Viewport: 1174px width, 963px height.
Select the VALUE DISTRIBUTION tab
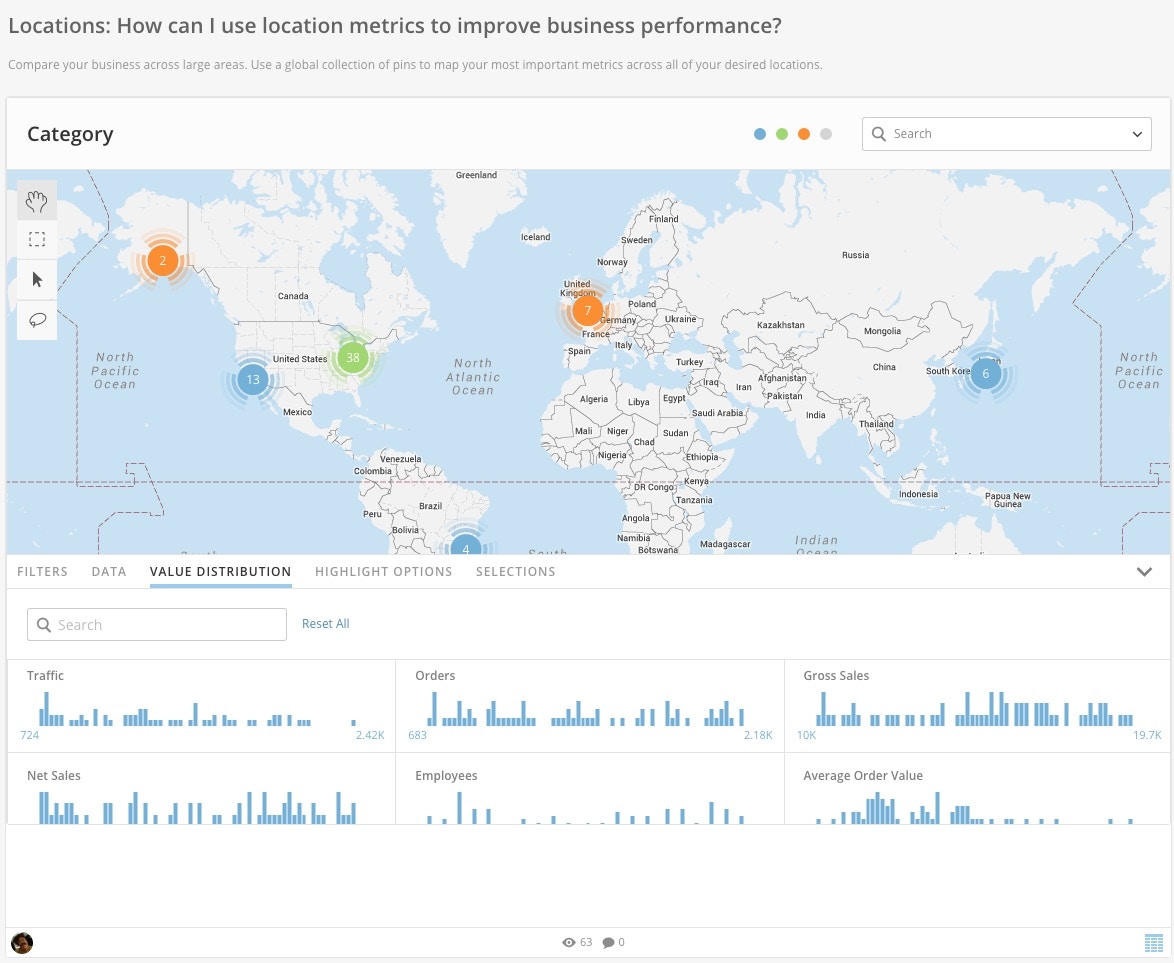tap(220, 571)
